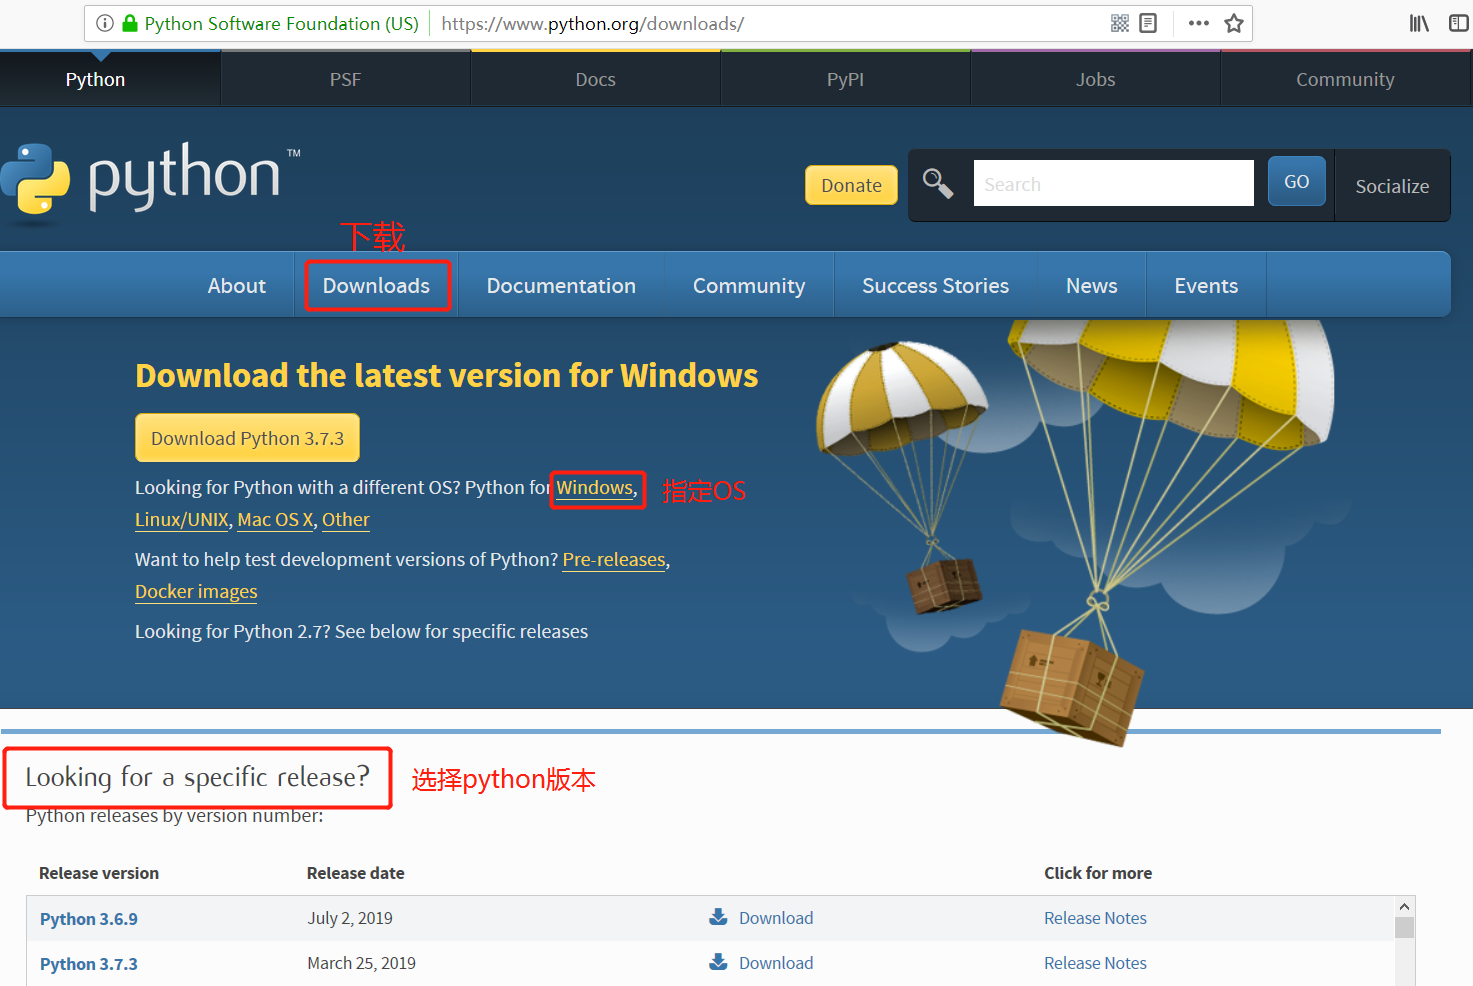Follow the Windows OS link
Screen dimensions: 1473x986
click(595, 488)
